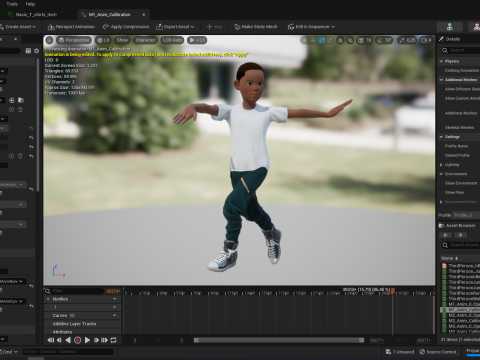Collapse the Additional Meshes section
This screenshot has height=360, width=480.
click(441, 80)
